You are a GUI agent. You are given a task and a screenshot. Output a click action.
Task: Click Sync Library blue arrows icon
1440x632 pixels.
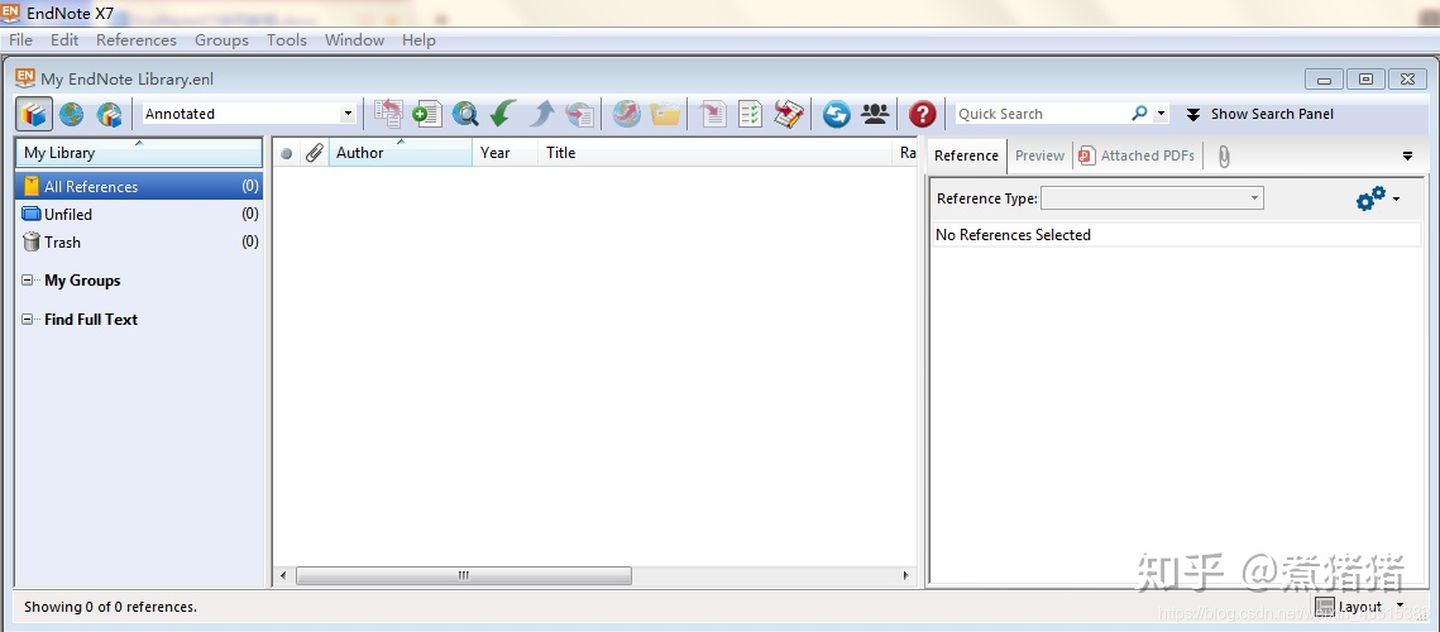pyautogui.click(x=836, y=114)
